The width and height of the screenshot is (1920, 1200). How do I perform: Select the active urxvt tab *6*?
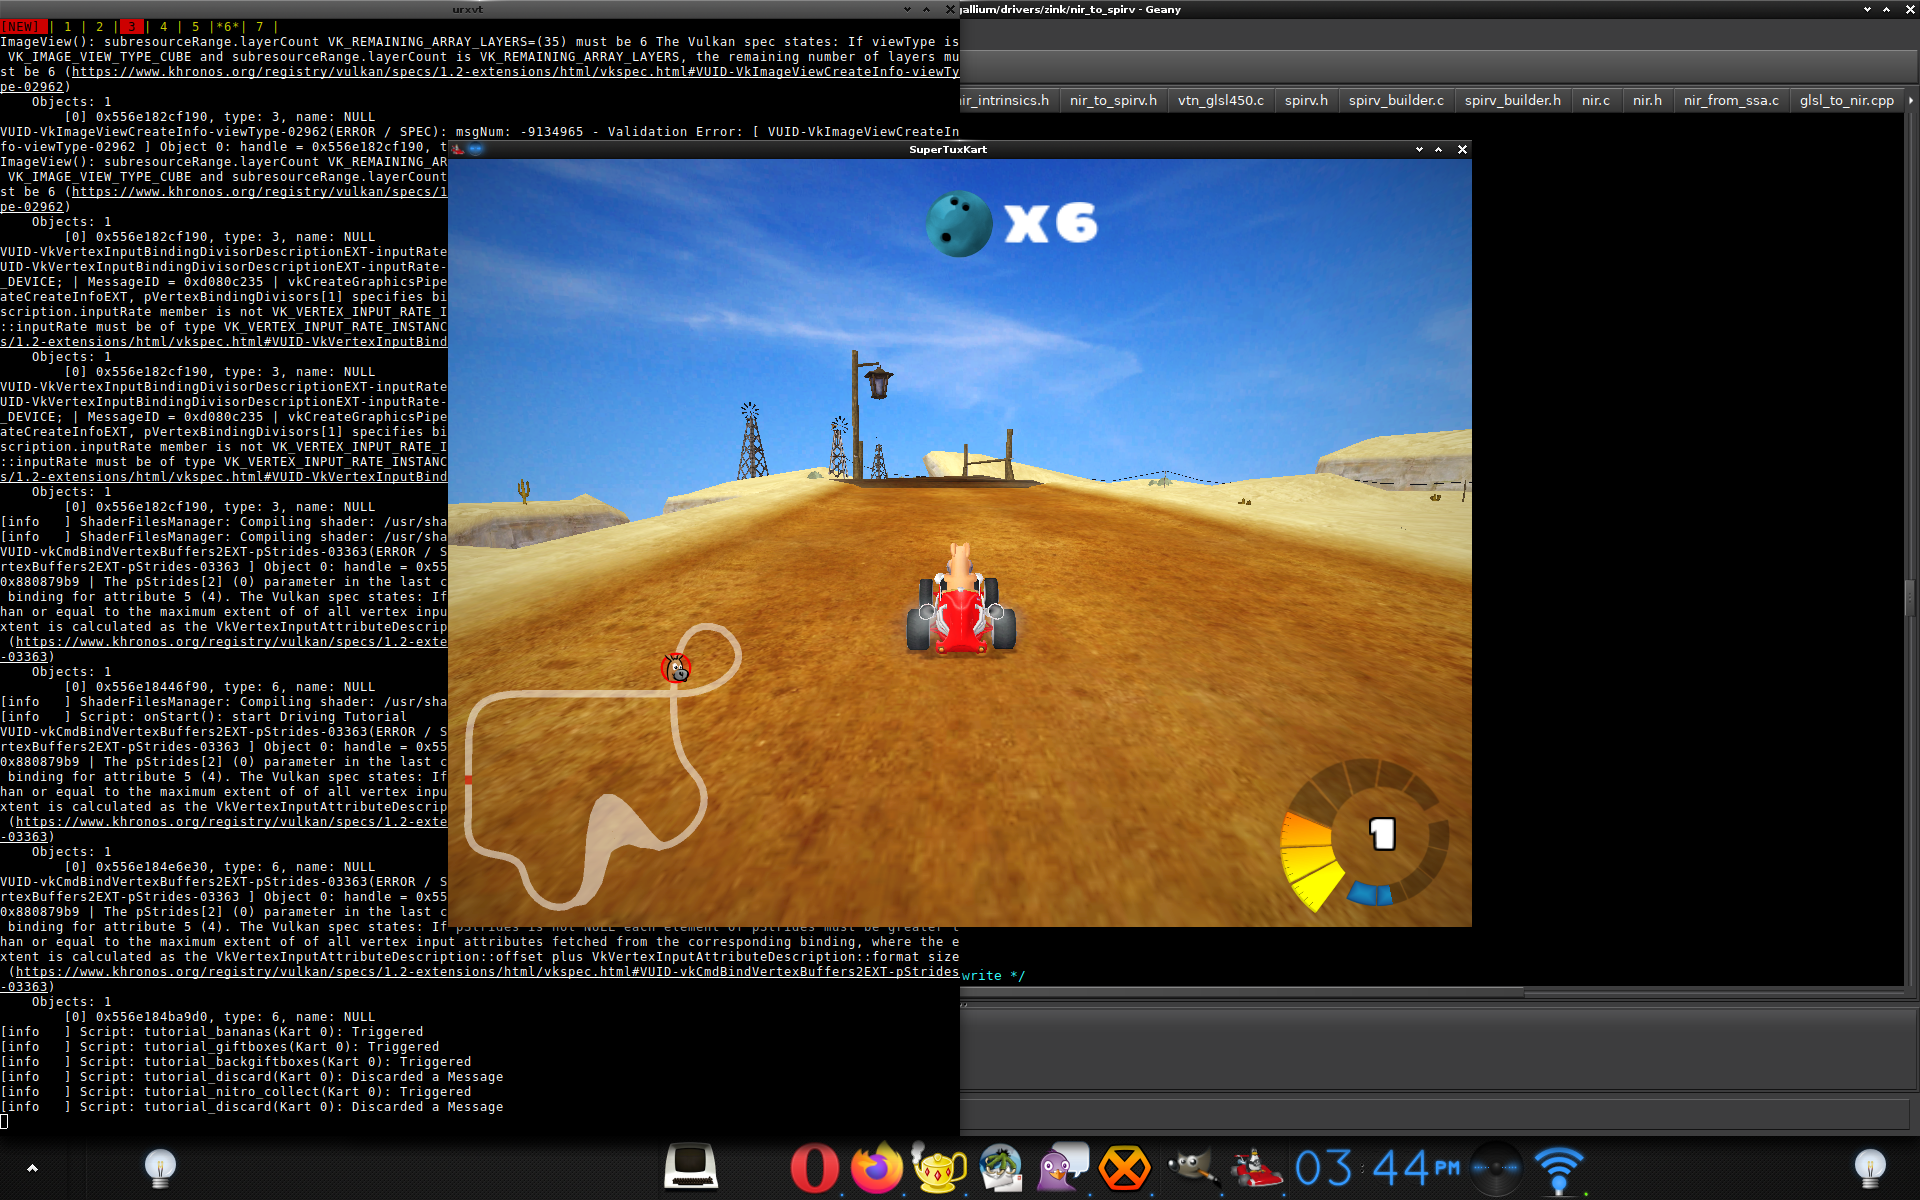click(x=227, y=27)
